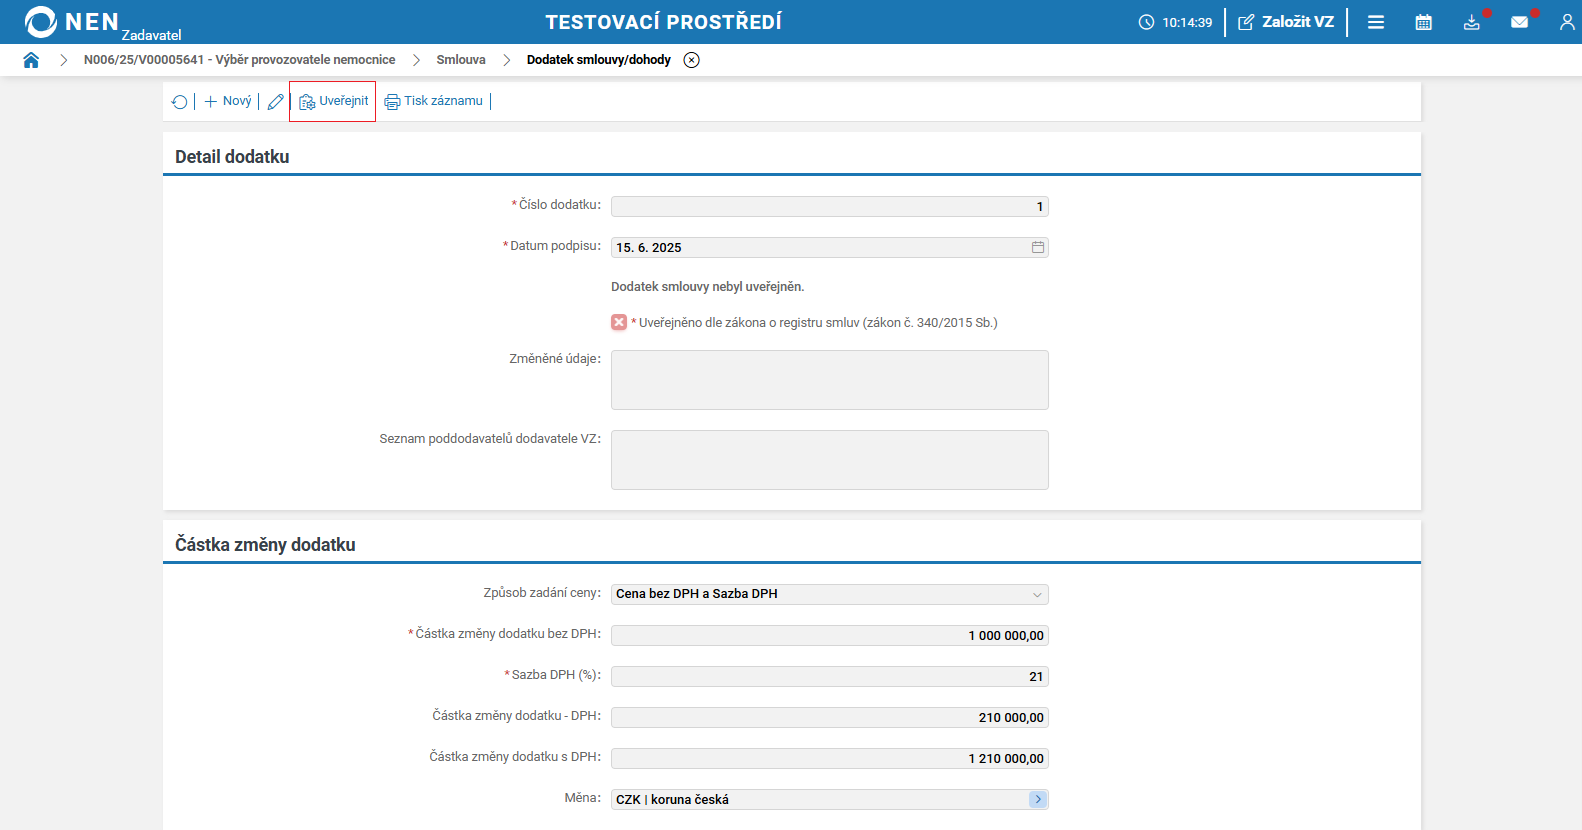Open downloads icon in the header

coord(1472,22)
